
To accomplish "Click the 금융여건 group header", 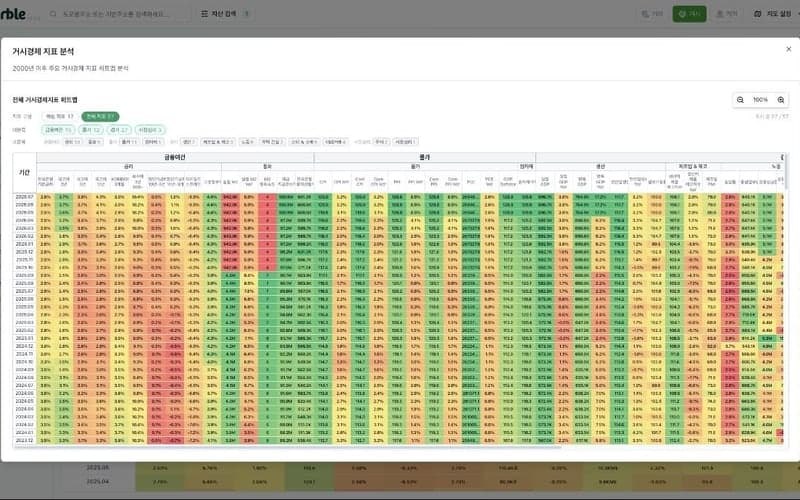I will point(175,157).
